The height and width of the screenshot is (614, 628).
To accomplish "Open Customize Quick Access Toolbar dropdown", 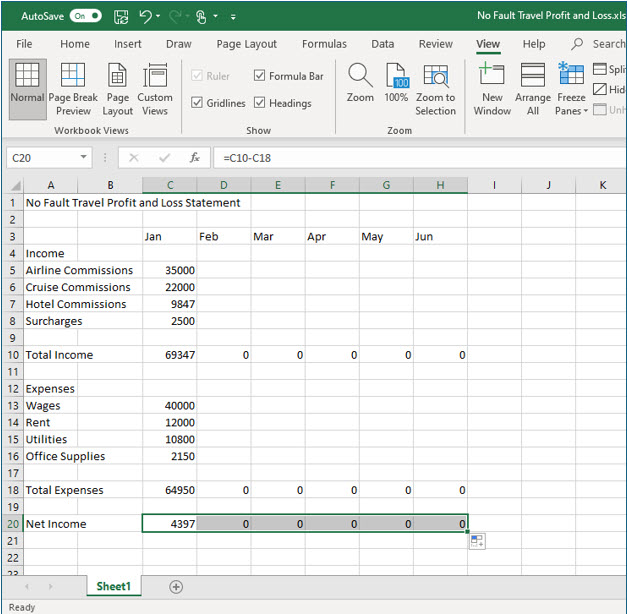I will [233, 17].
